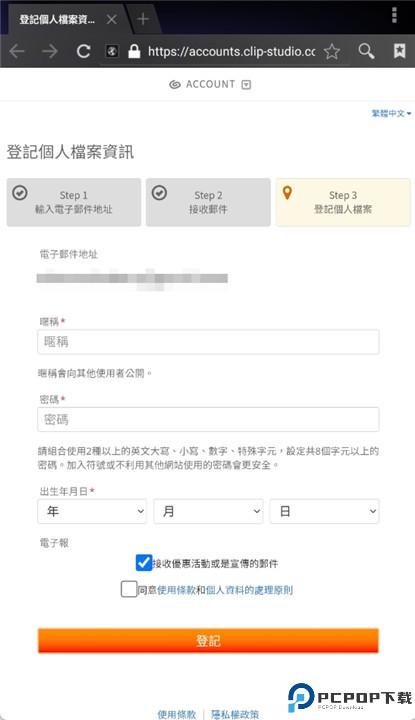Viewport: 415px width, 720px height.
Task: Click the browser forward arrow
Action: pyautogui.click(x=50, y=51)
